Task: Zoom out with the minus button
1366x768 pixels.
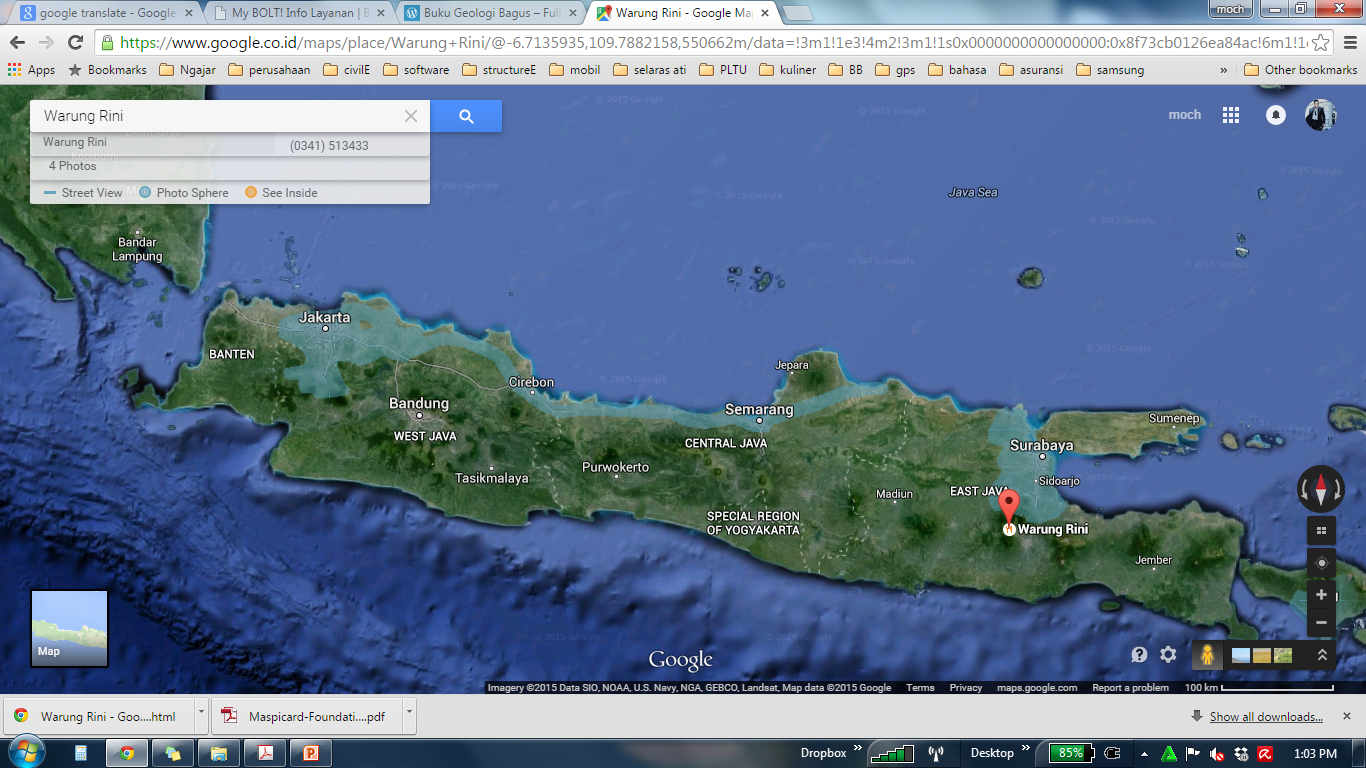Action: click(x=1321, y=622)
